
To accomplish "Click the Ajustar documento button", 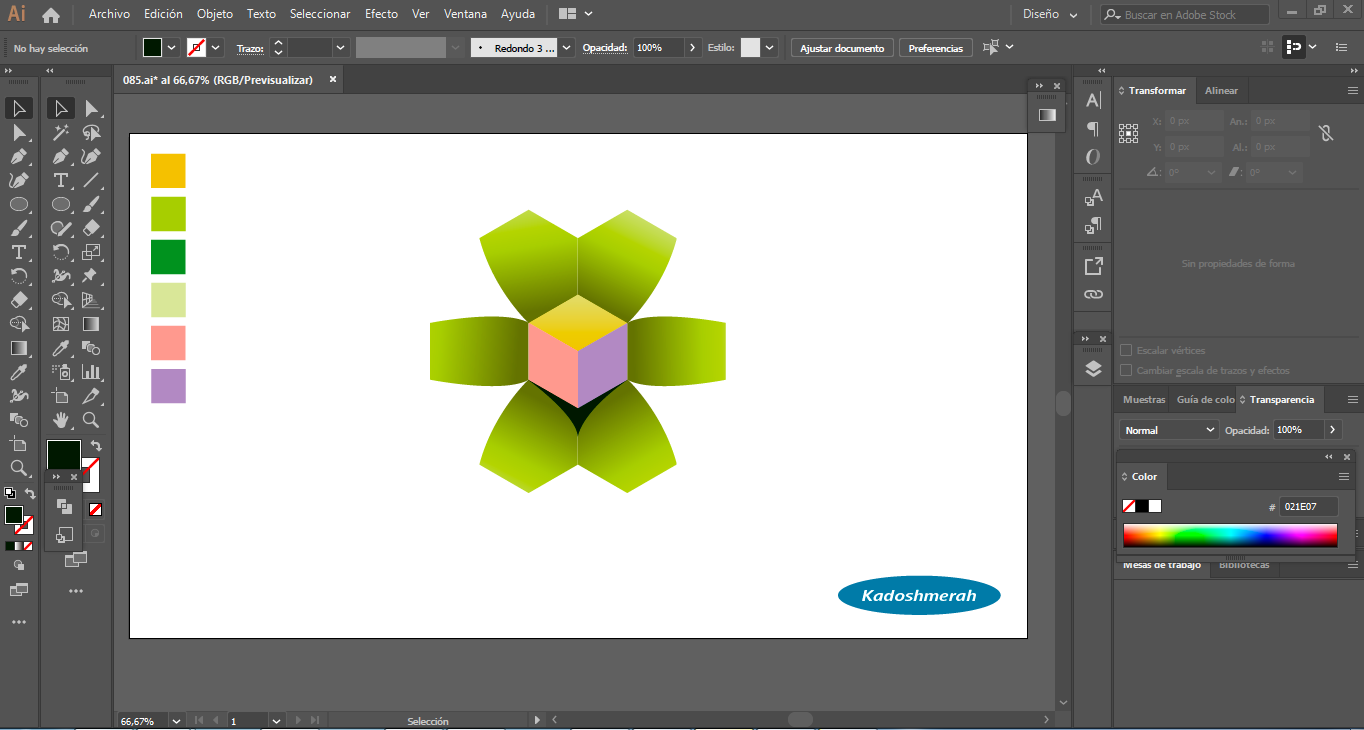I will pyautogui.click(x=842, y=48).
